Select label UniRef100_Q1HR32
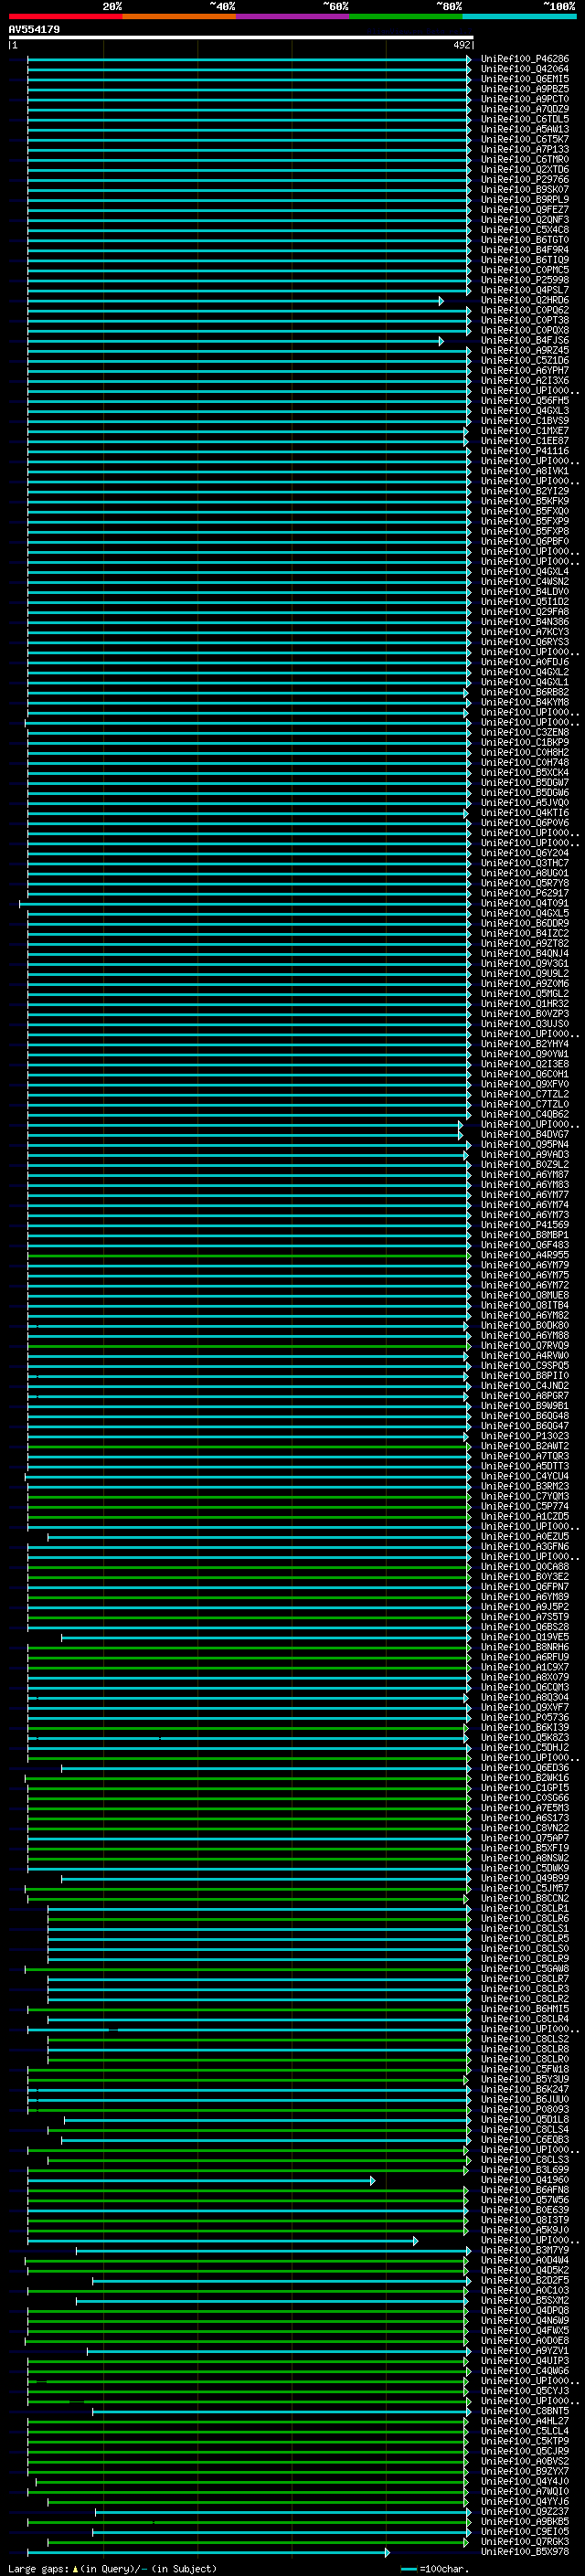Screen dimensions: 585x2576 524,1004
